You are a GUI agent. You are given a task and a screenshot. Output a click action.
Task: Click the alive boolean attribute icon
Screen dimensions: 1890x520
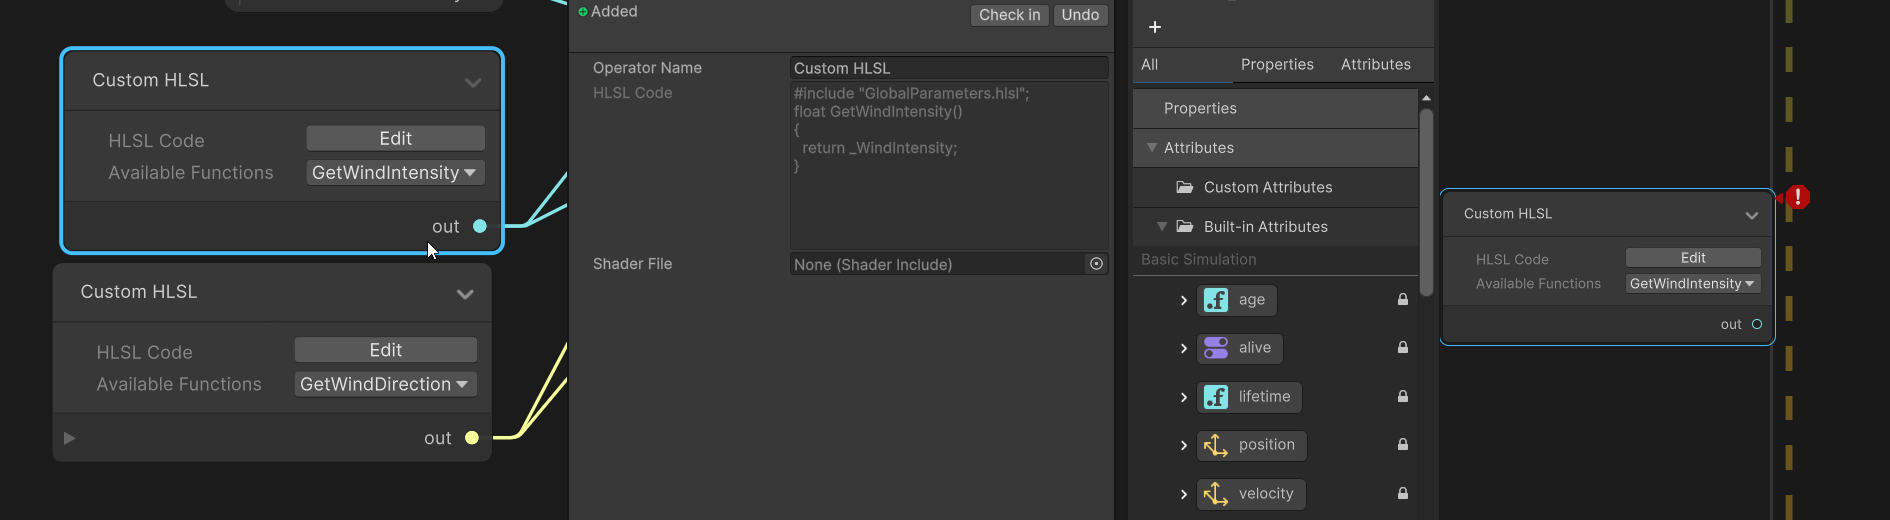click(x=1216, y=348)
